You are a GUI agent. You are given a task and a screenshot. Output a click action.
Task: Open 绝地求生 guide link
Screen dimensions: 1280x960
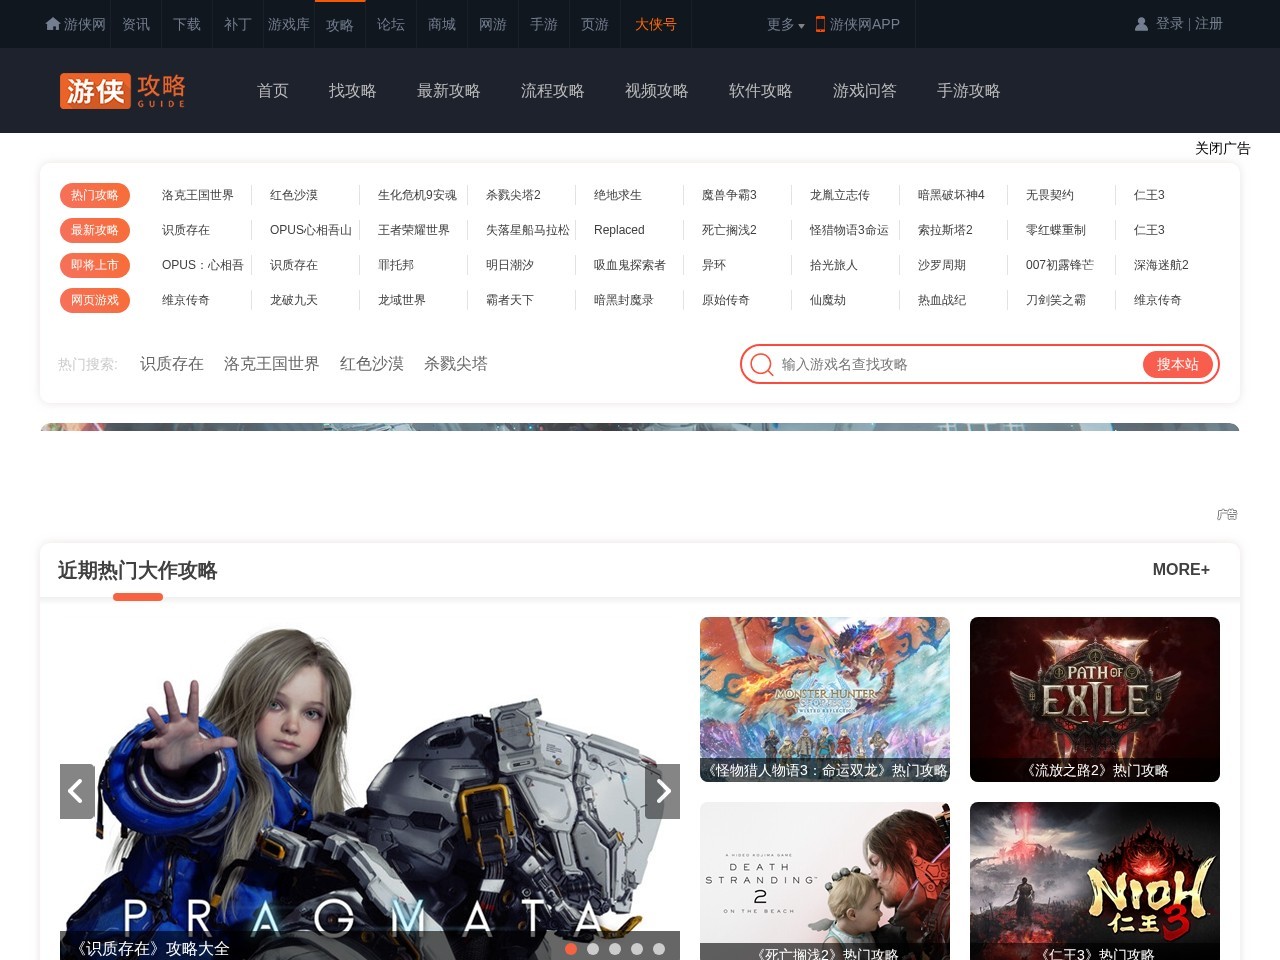point(618,195)
